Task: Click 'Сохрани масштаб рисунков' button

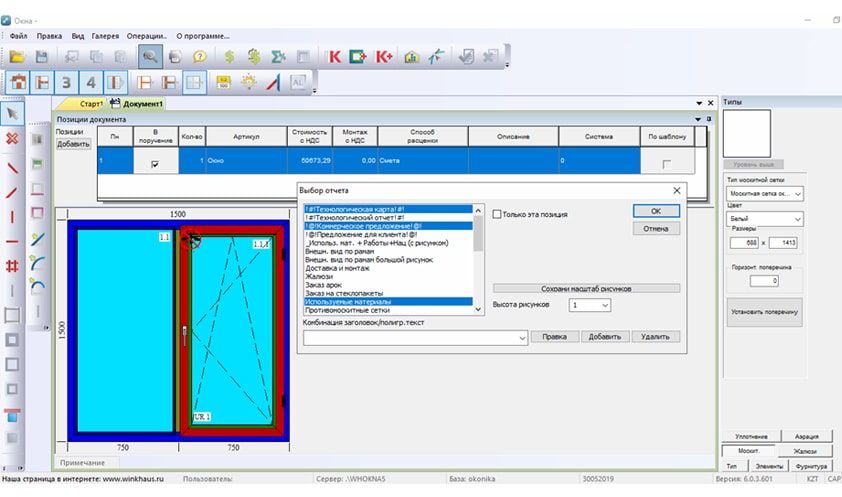Action: (586, 288)
